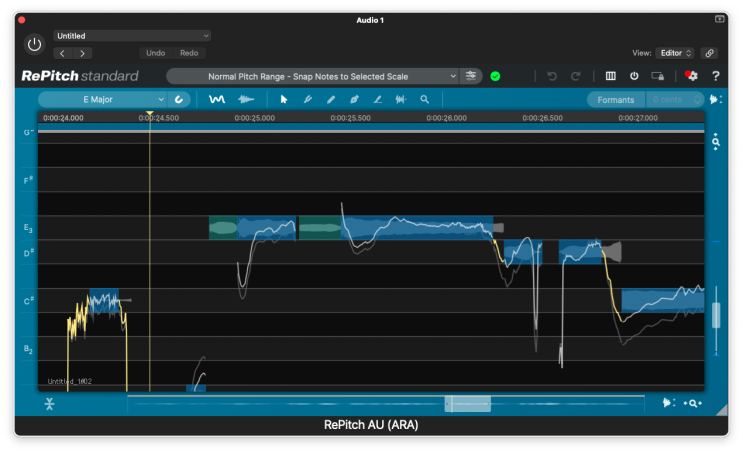Click the screen lock icon
The image size is (743, 453).
click(x=657, y=76)
